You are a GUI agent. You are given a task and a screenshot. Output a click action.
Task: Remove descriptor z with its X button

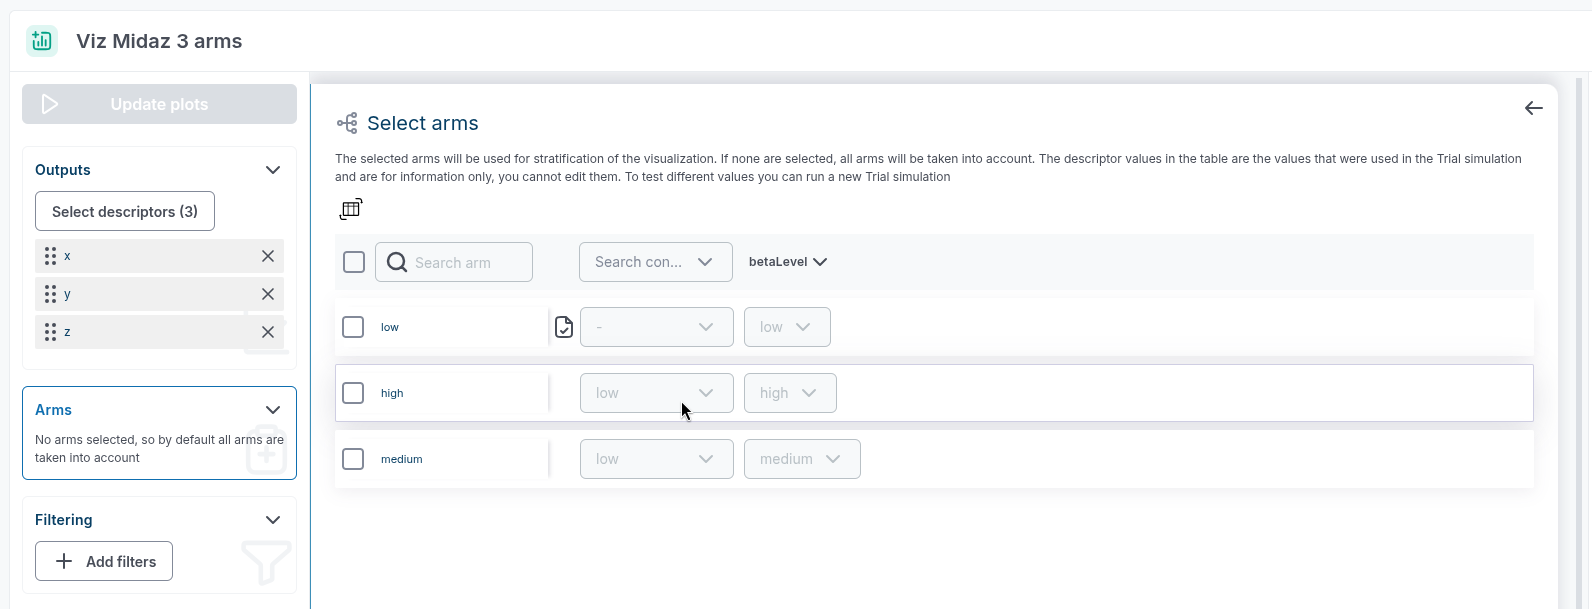pyautogui.click(x=268, y=331)
